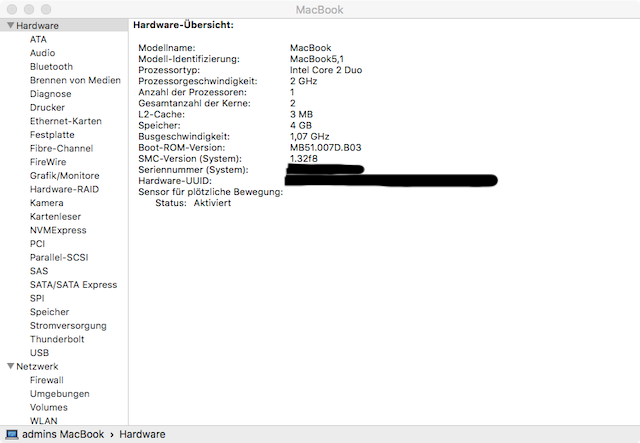Select ATA in the sidebar
This screenshot has width=640, height=443.
38,39
